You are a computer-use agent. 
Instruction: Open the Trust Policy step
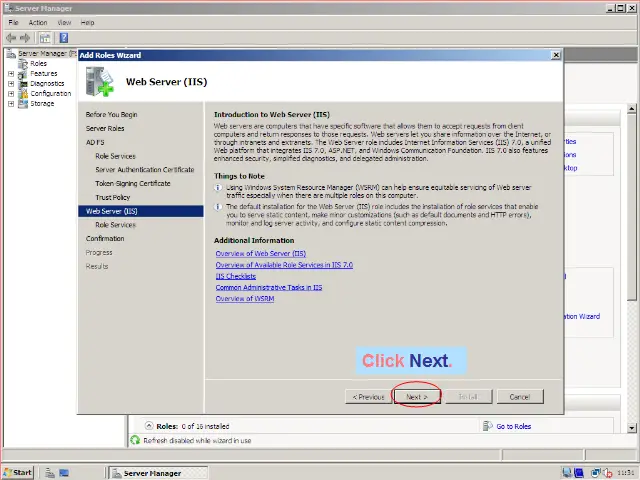pos(113,198)
